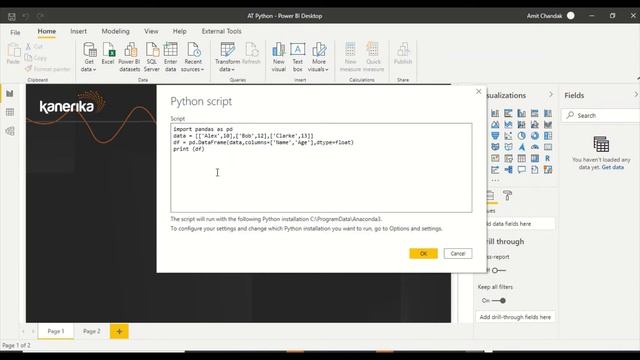Select the Table visual
Screen dimensions: 640x360
(522, 158)
